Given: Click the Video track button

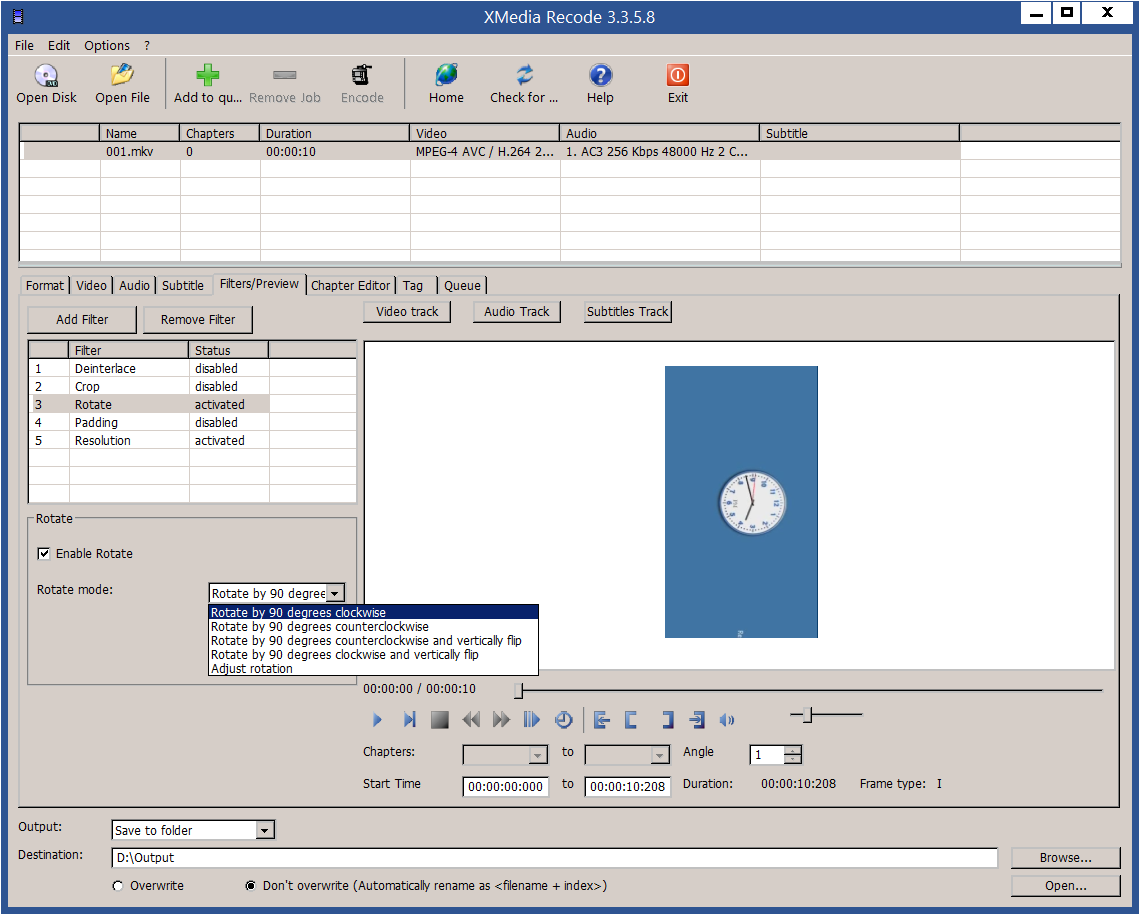Looking at the screenshot, I should 407,312.
